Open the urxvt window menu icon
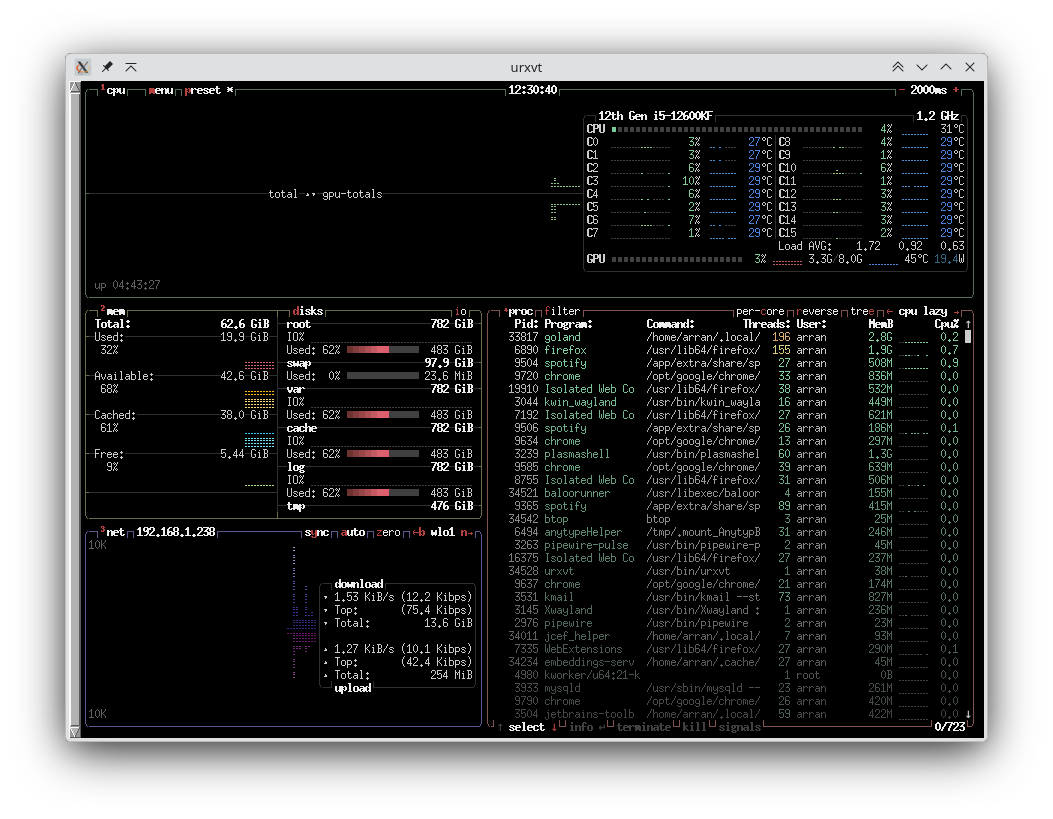 tap(83, 67)
